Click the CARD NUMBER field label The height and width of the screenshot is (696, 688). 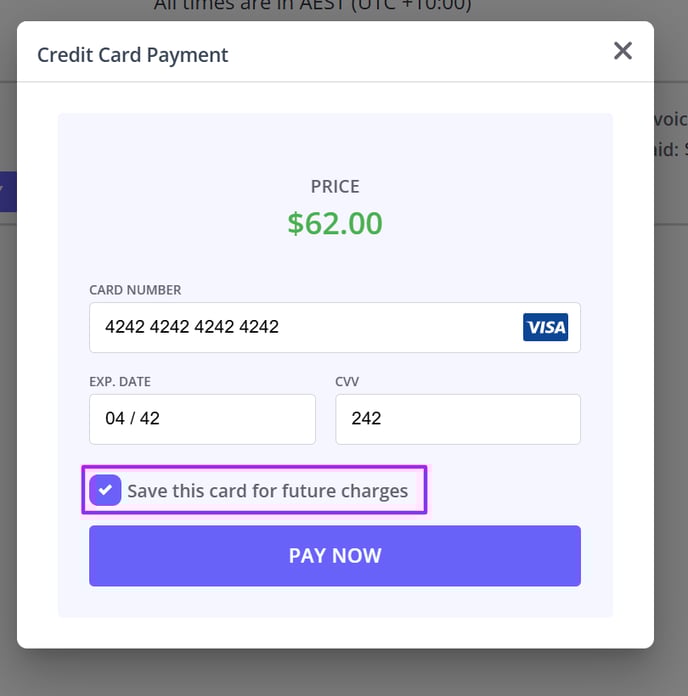click(135, 290)
